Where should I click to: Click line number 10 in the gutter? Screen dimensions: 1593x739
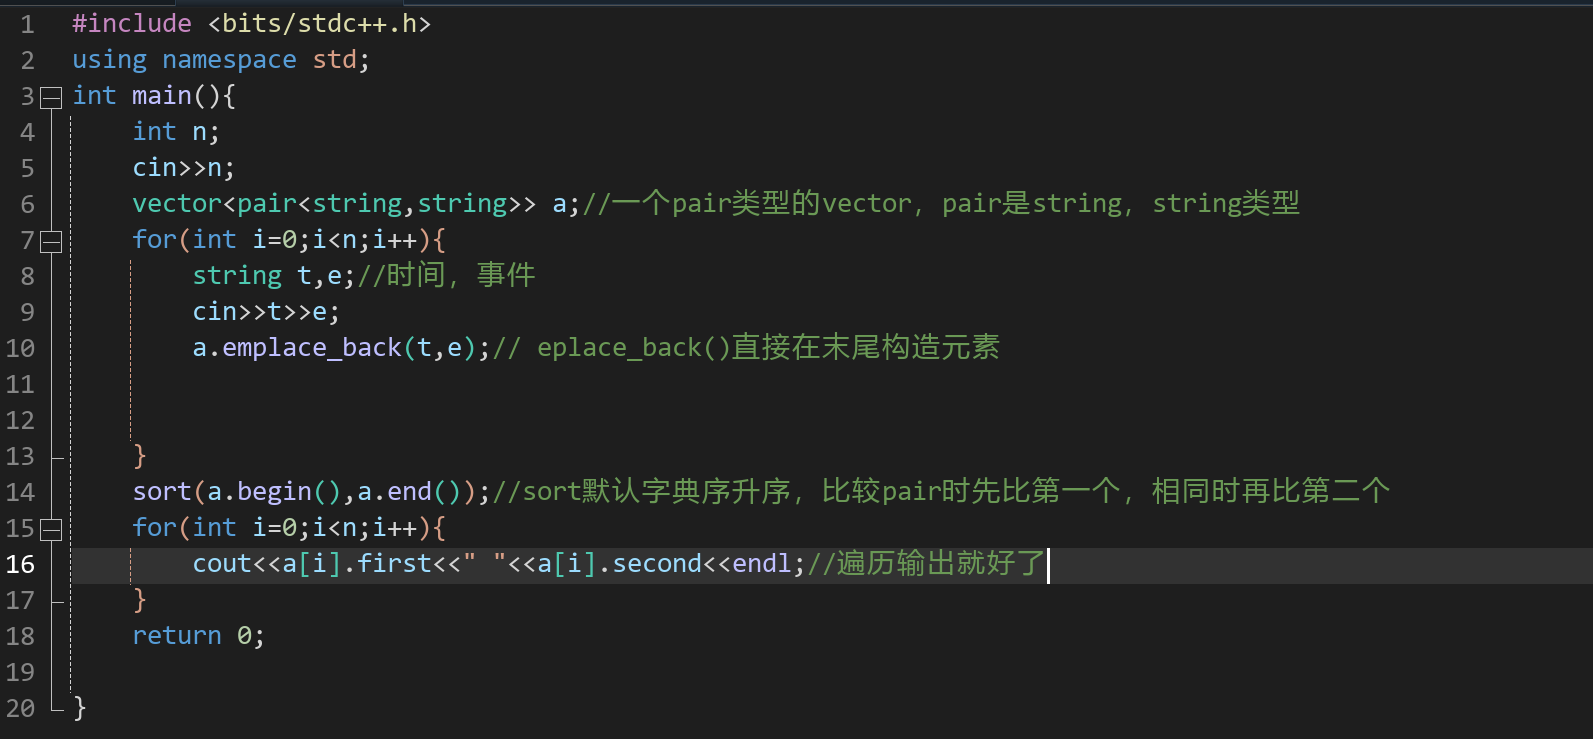coord(21,348)
